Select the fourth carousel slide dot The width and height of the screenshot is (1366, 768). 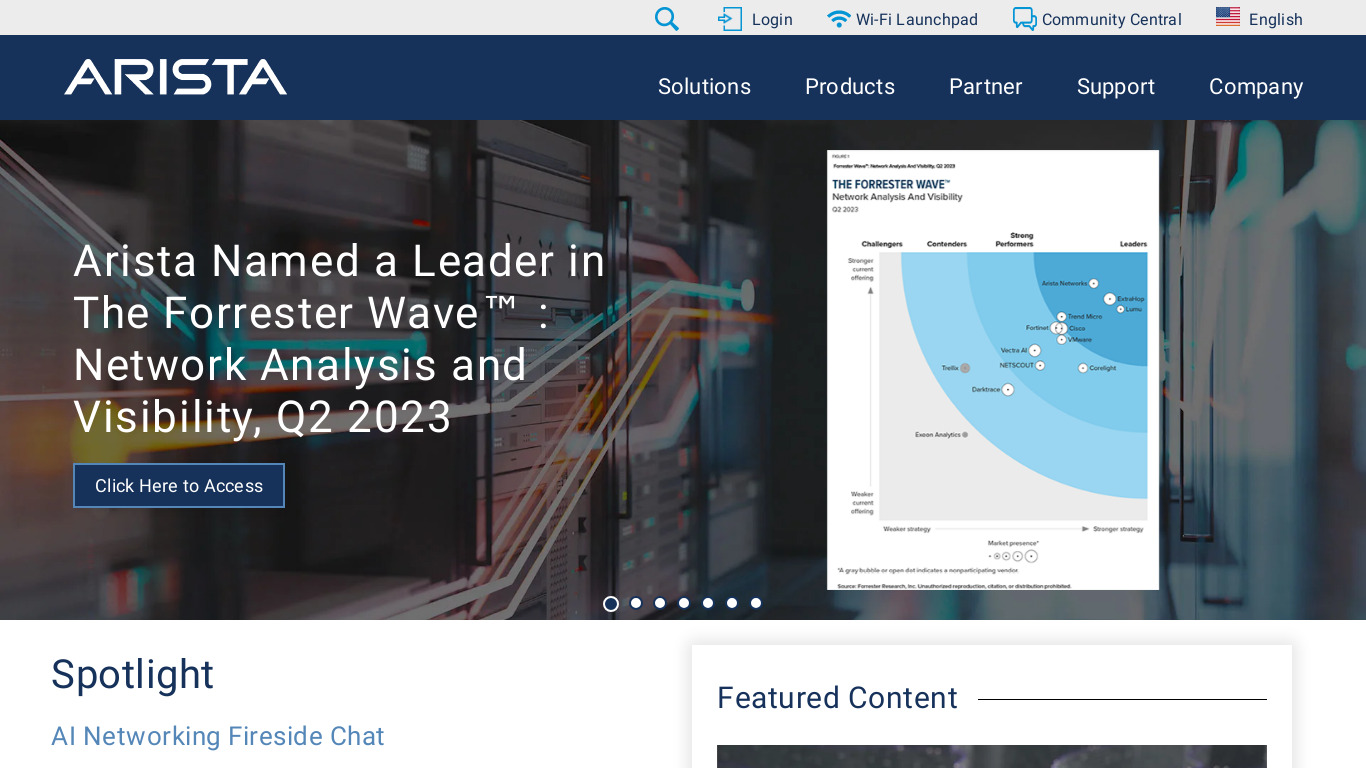[684, 603]
